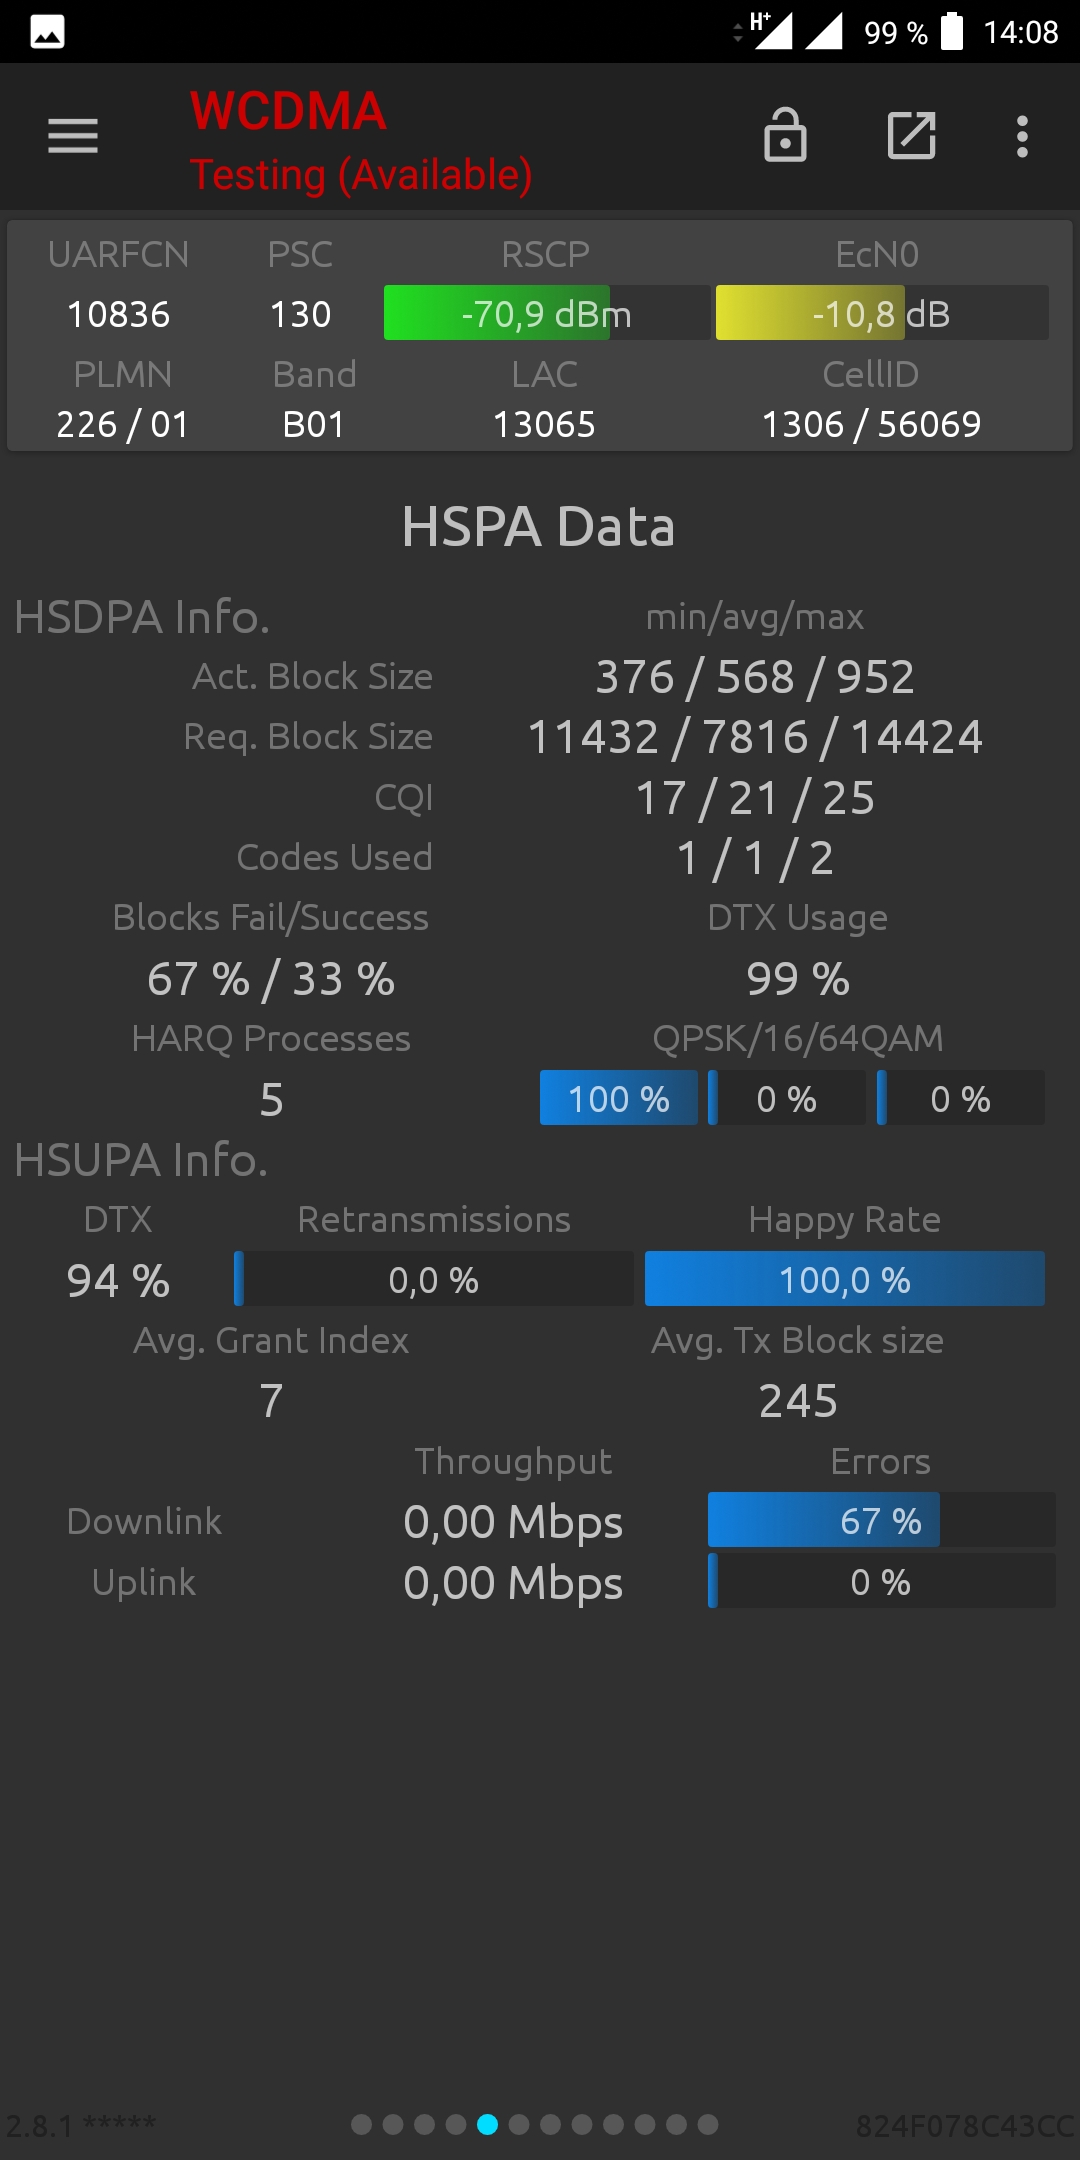Viewport: 1080px width, 2160px height.
Task: Tap the export/share icon in toolbar
Action: point(911,135)
